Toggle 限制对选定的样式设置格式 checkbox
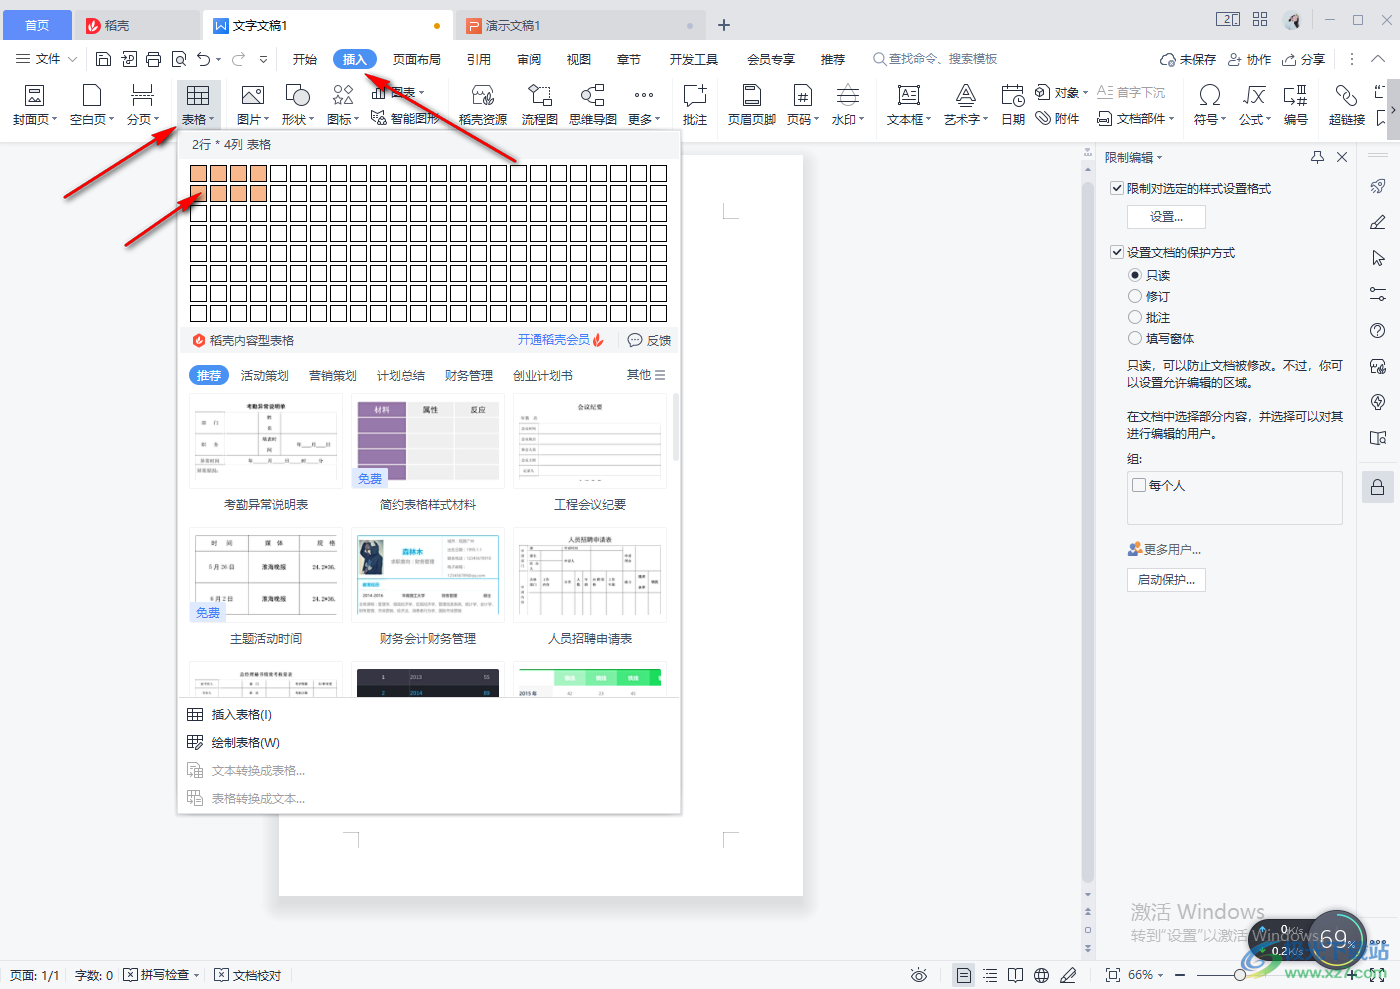Screen dimensions: 1400x989 pyautogui.click(x=1117, y=188)
